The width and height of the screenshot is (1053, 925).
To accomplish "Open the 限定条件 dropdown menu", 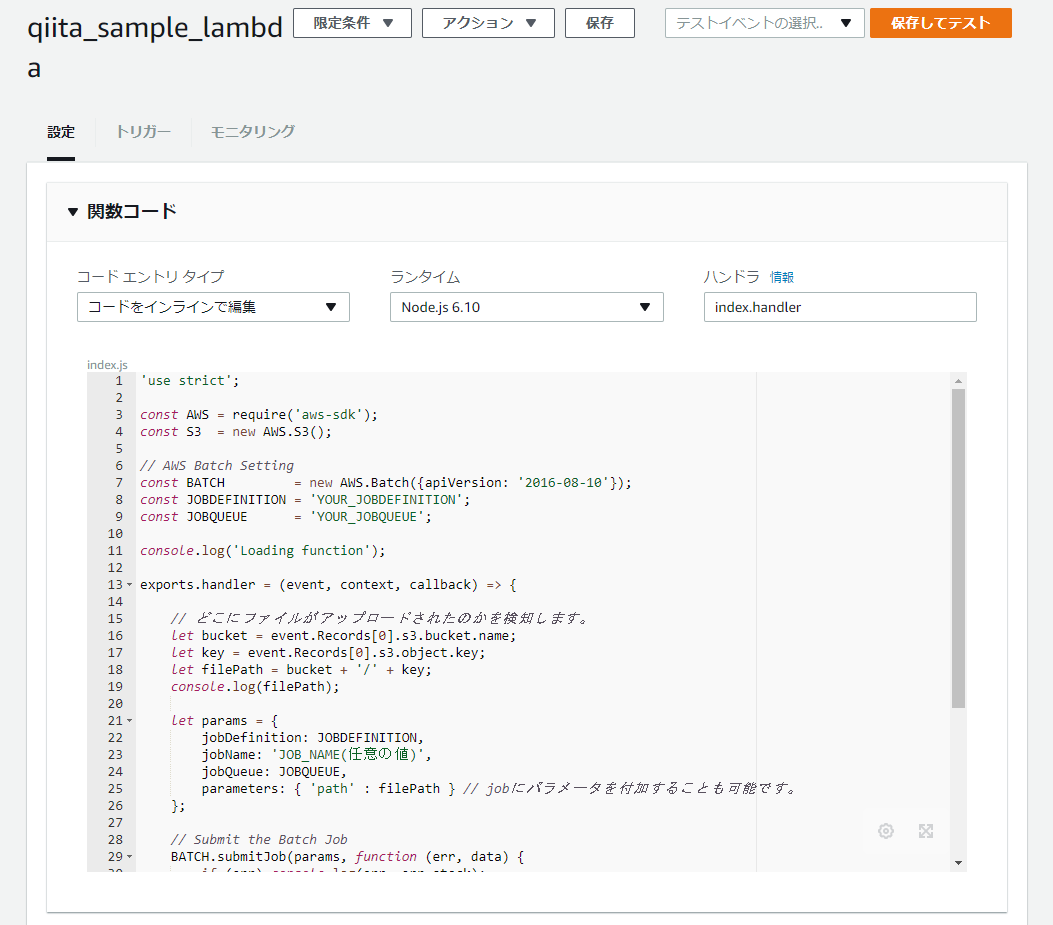I will [352, 22].
